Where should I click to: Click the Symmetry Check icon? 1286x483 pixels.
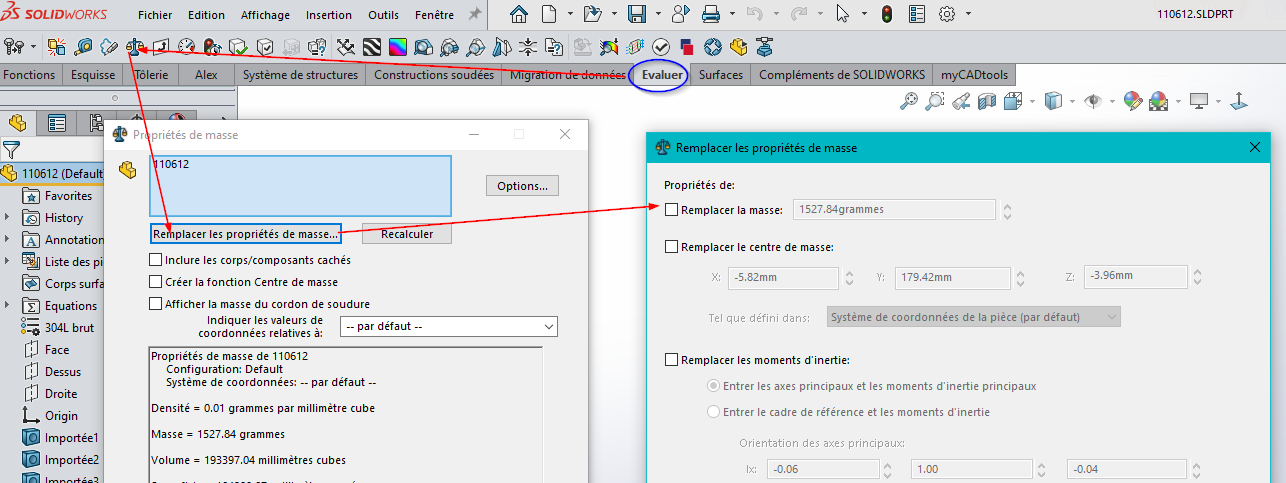(501, 46)
